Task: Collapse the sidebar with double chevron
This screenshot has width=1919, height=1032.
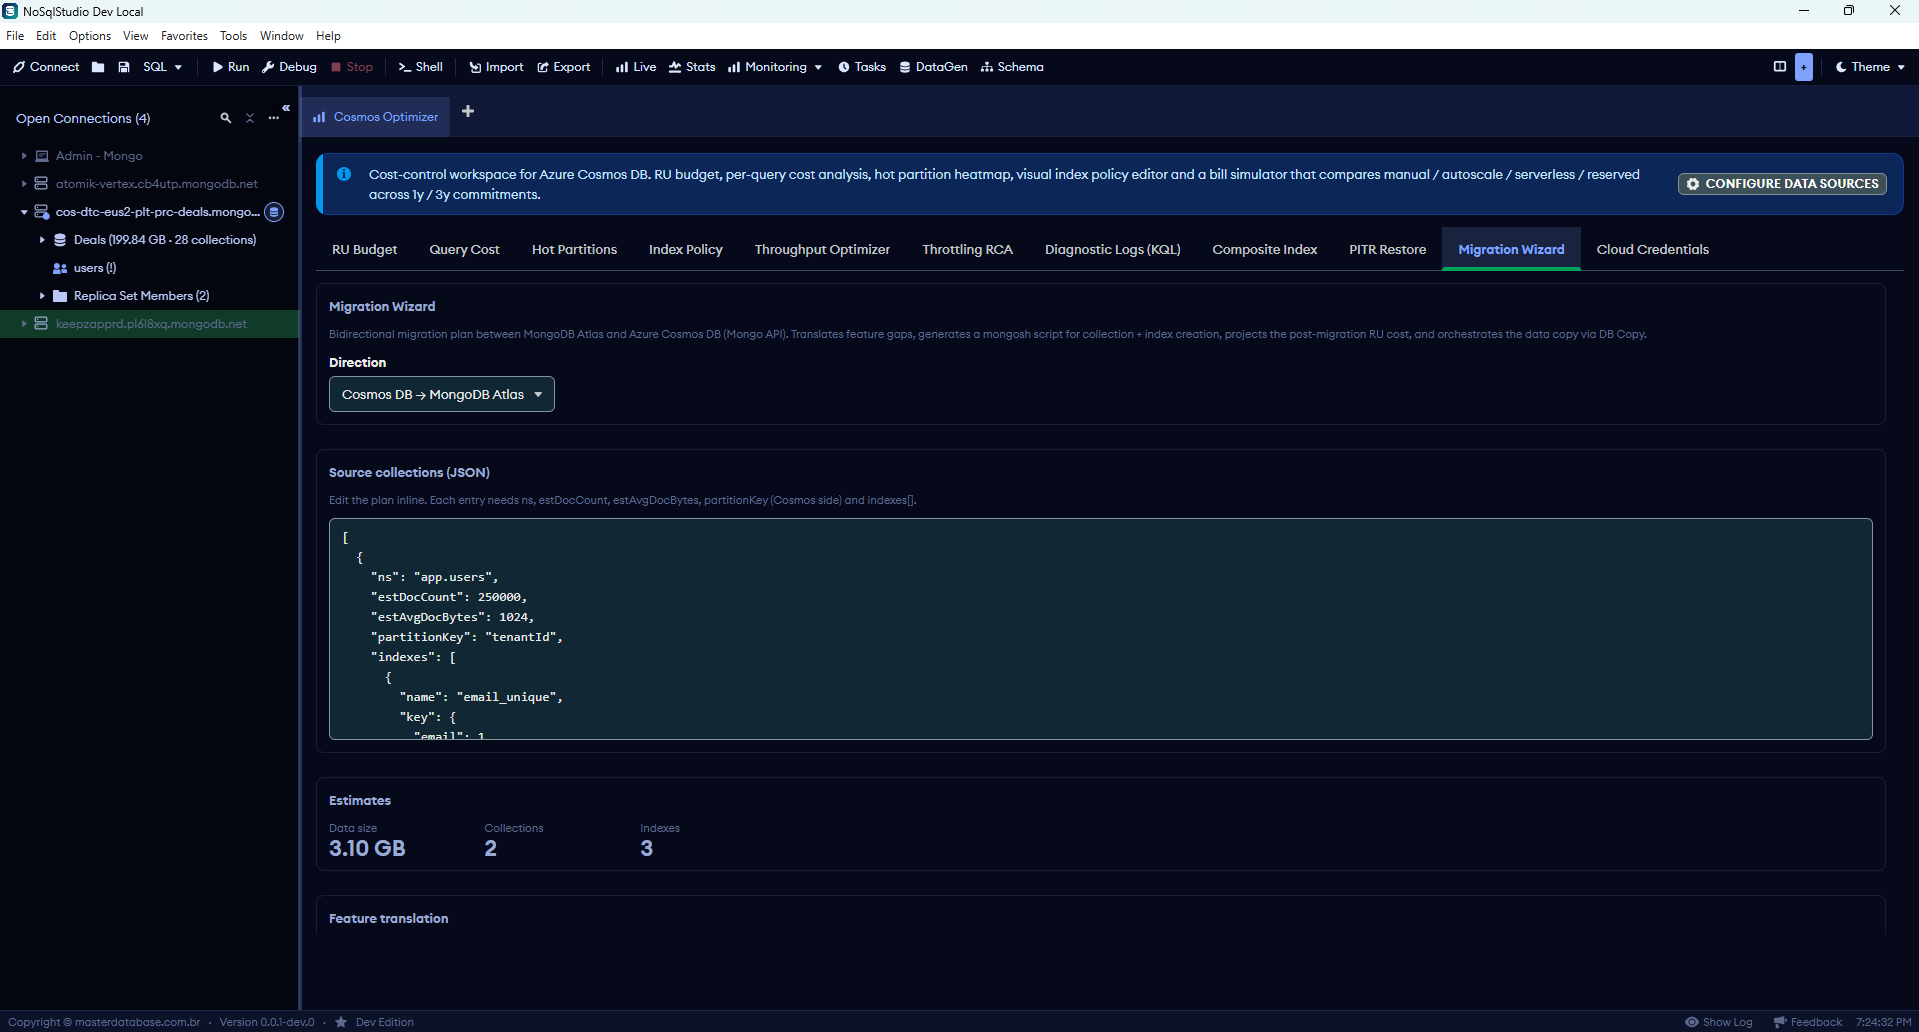Action: 286,107
